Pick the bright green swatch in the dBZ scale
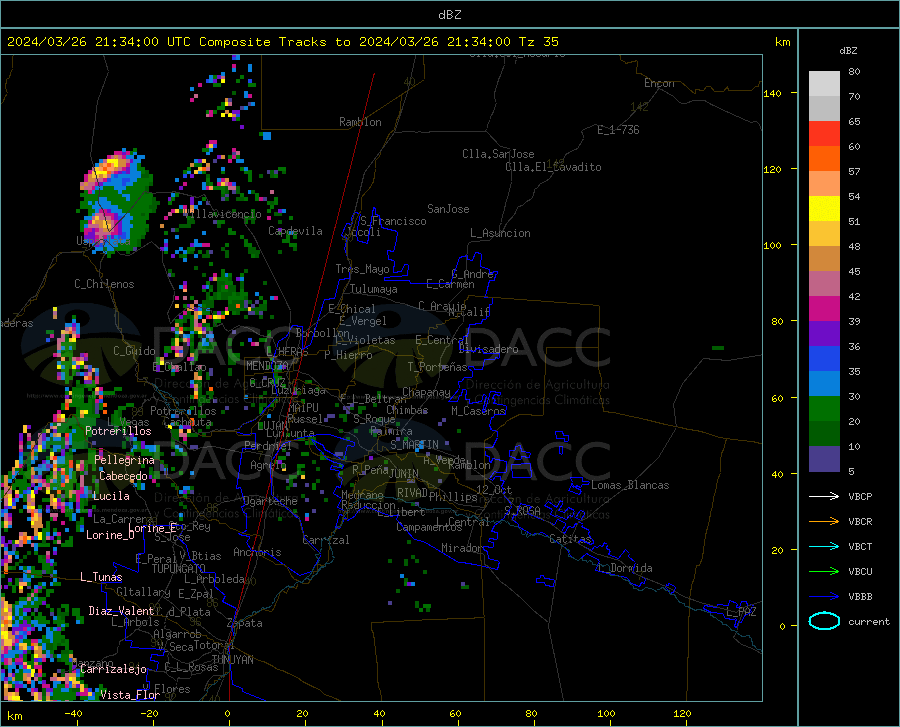 824,409
